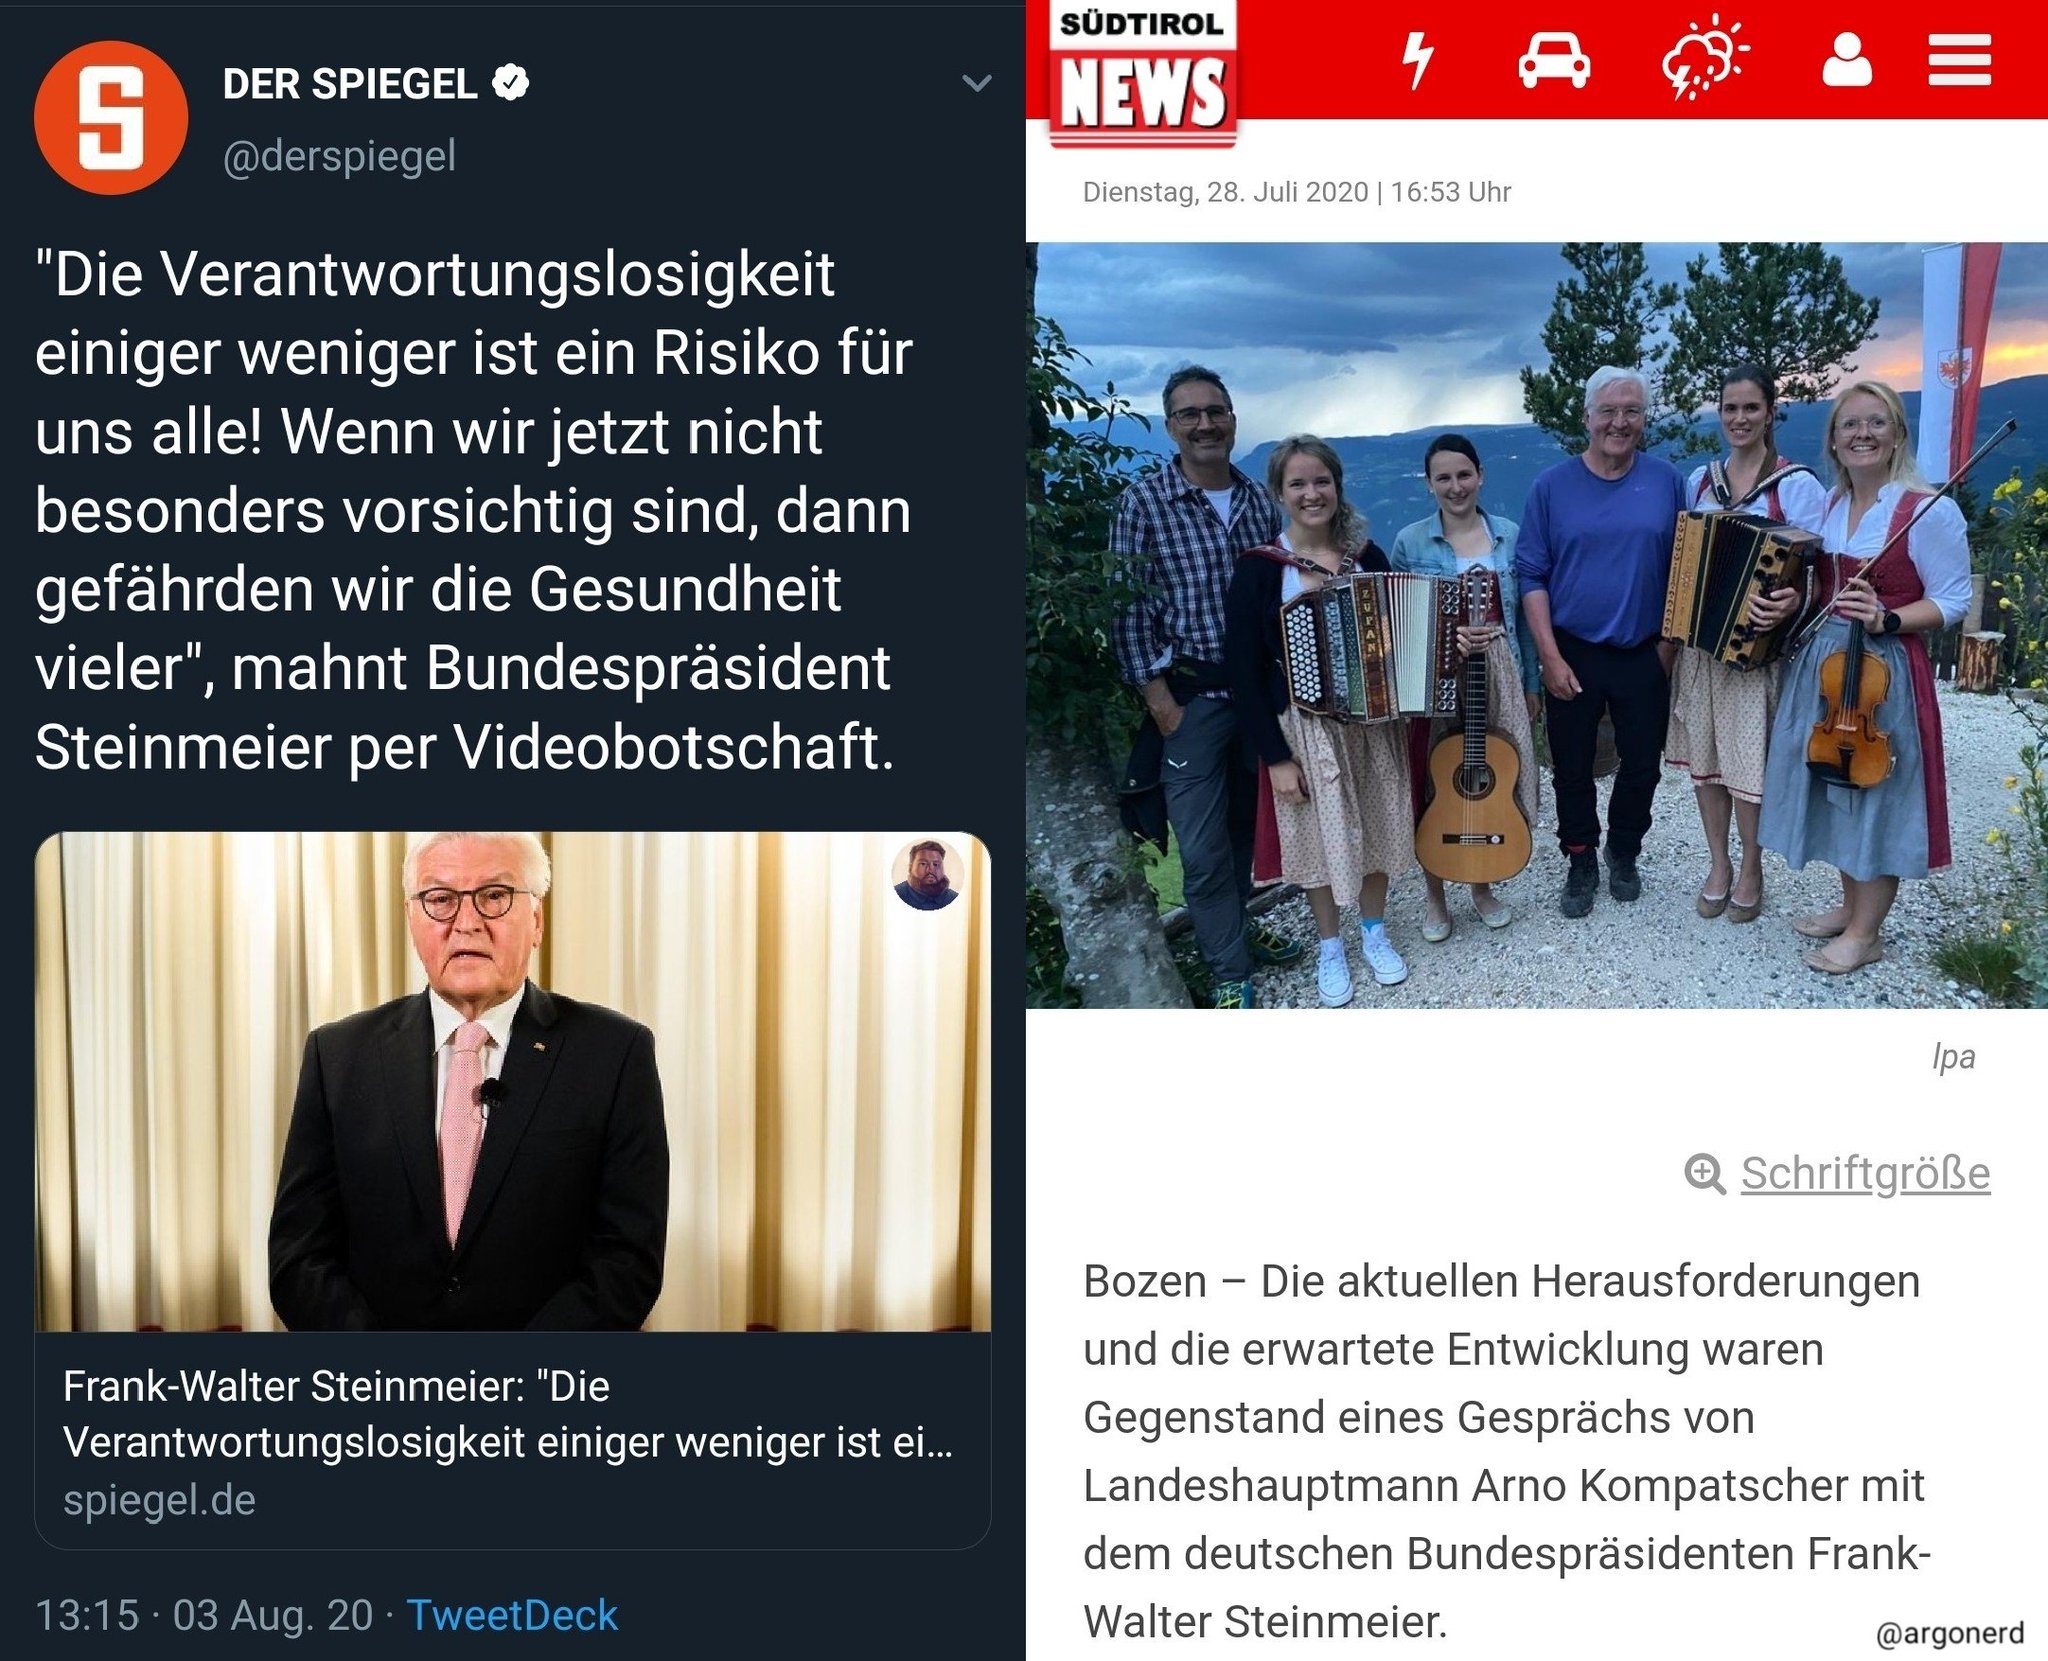Click the spiegel.de link card title

508,1414
